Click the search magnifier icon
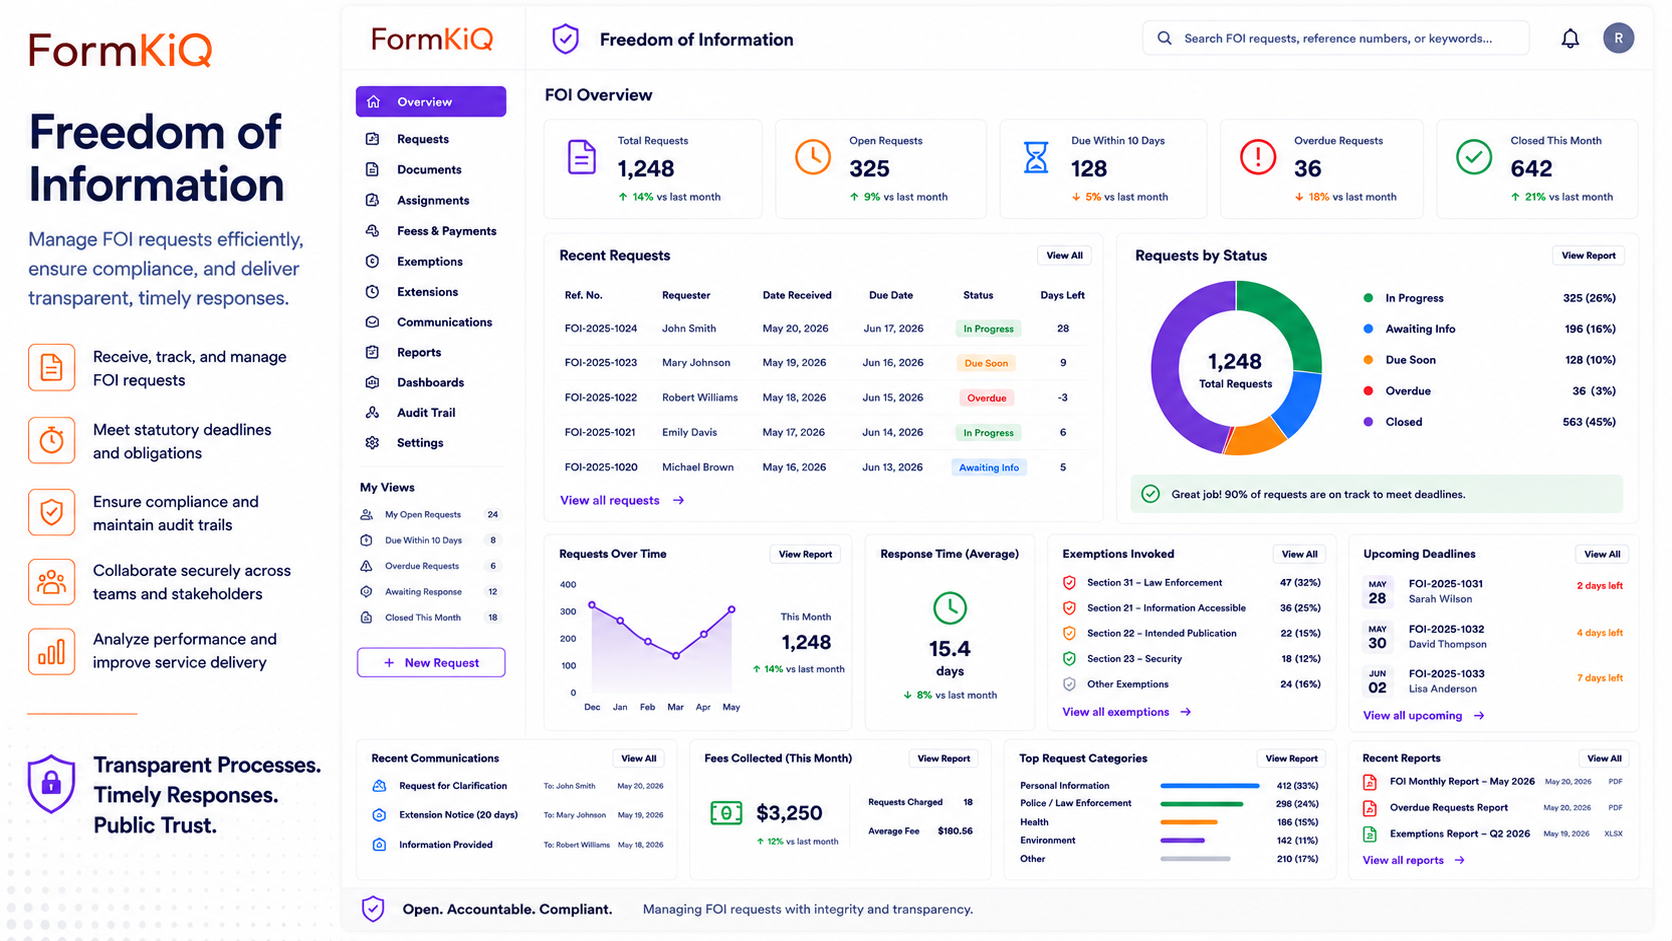 pos(1164,38)
